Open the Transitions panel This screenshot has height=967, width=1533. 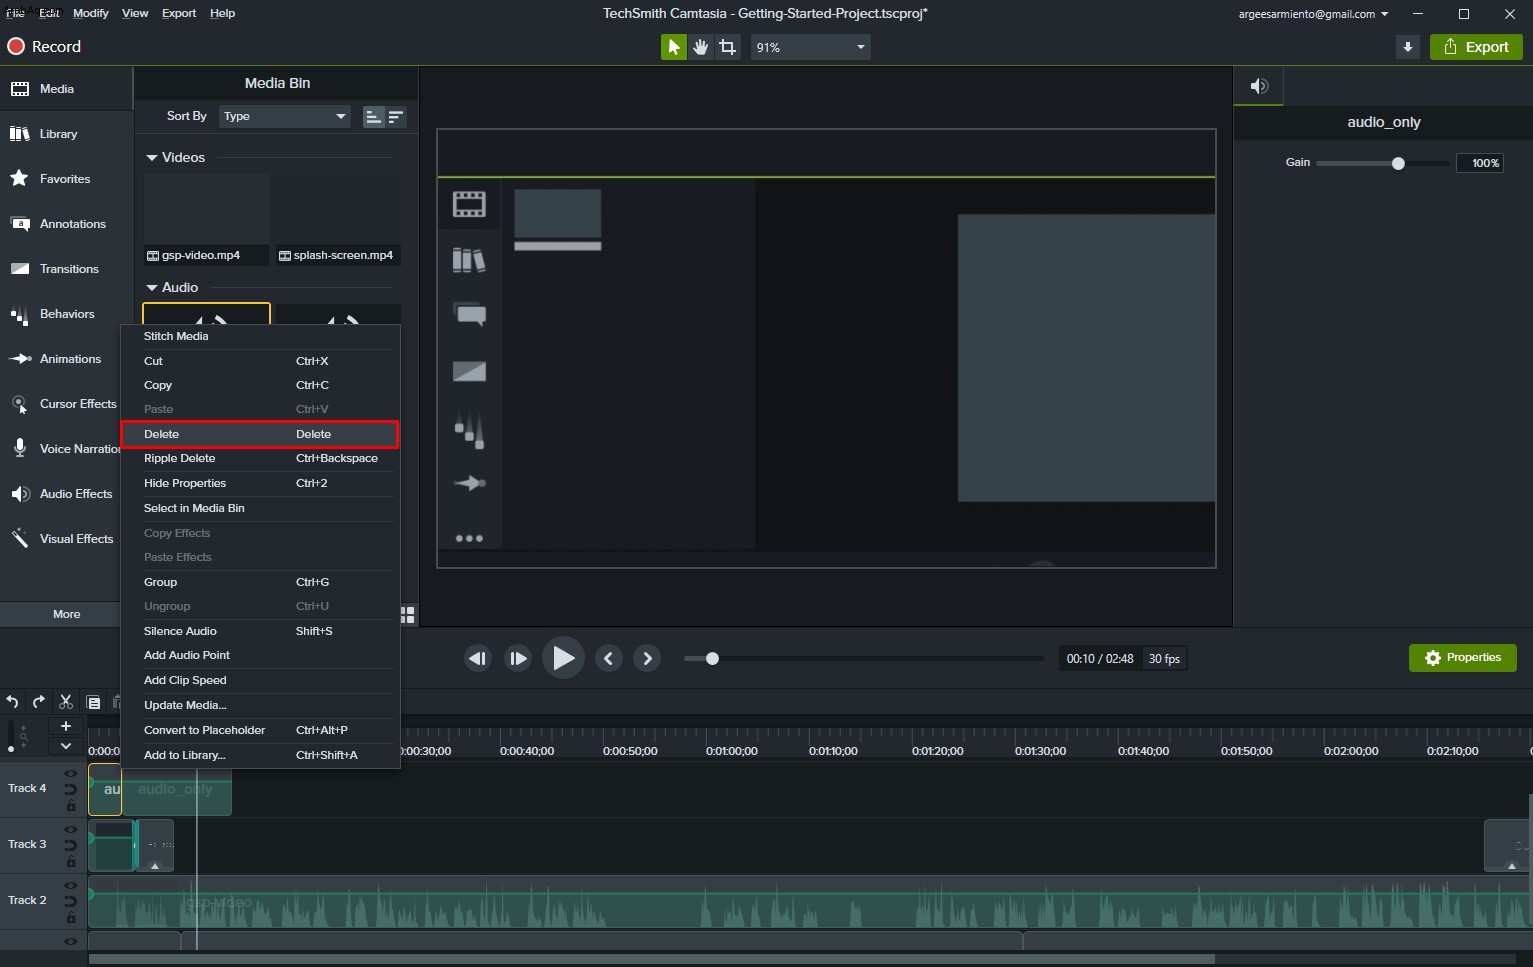66,269
